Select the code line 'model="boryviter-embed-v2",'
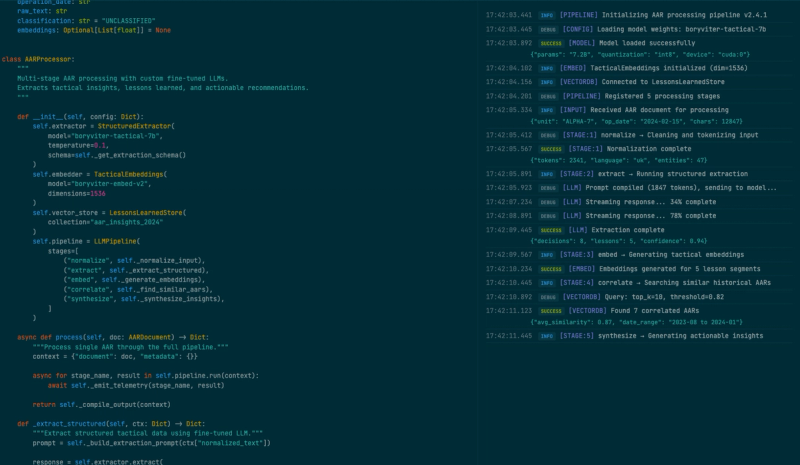Viewport: 800px width, 465px height. coord(99,184)
